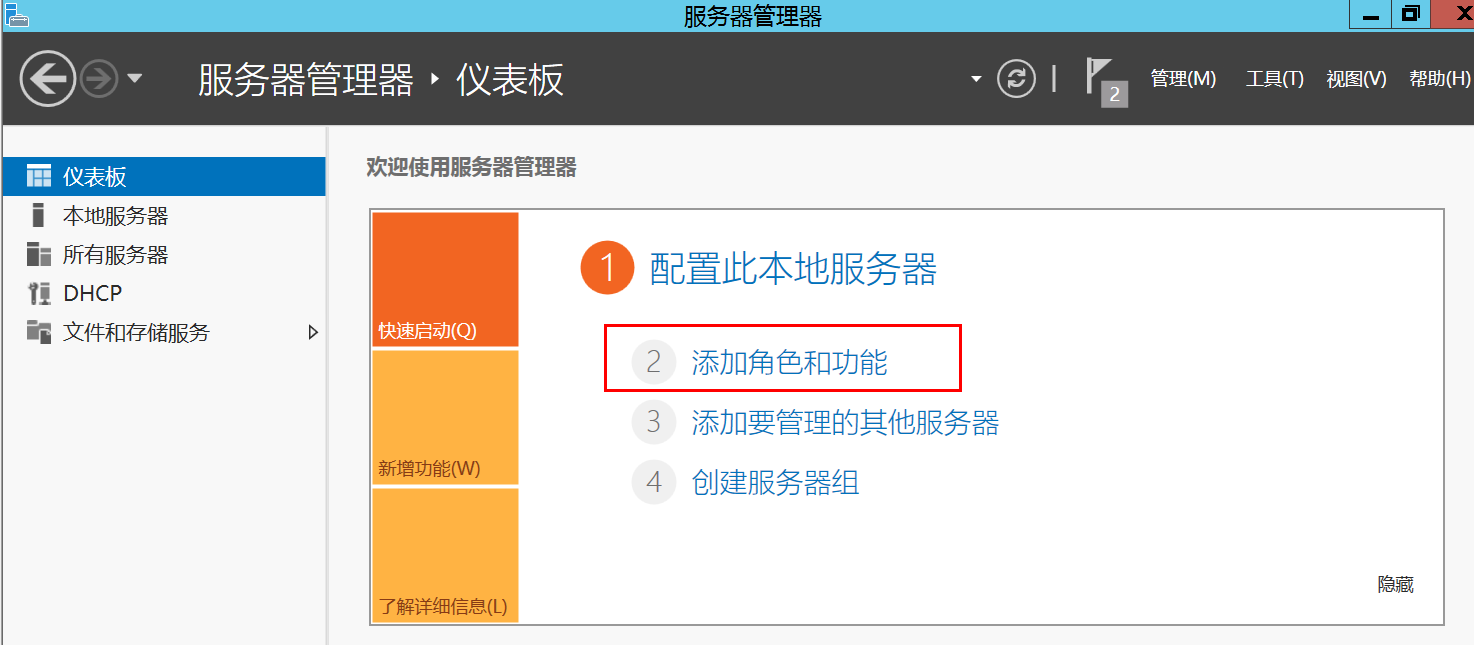Click 创建服务器组 link
This screenshot has width=1474, height=645.
[x=775, y=483]
